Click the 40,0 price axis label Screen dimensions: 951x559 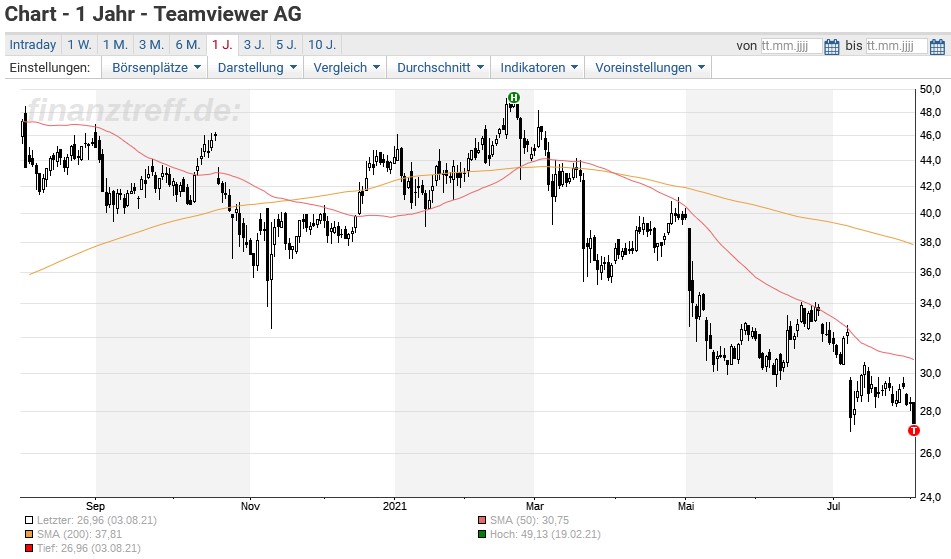click(x=930, y=213)
